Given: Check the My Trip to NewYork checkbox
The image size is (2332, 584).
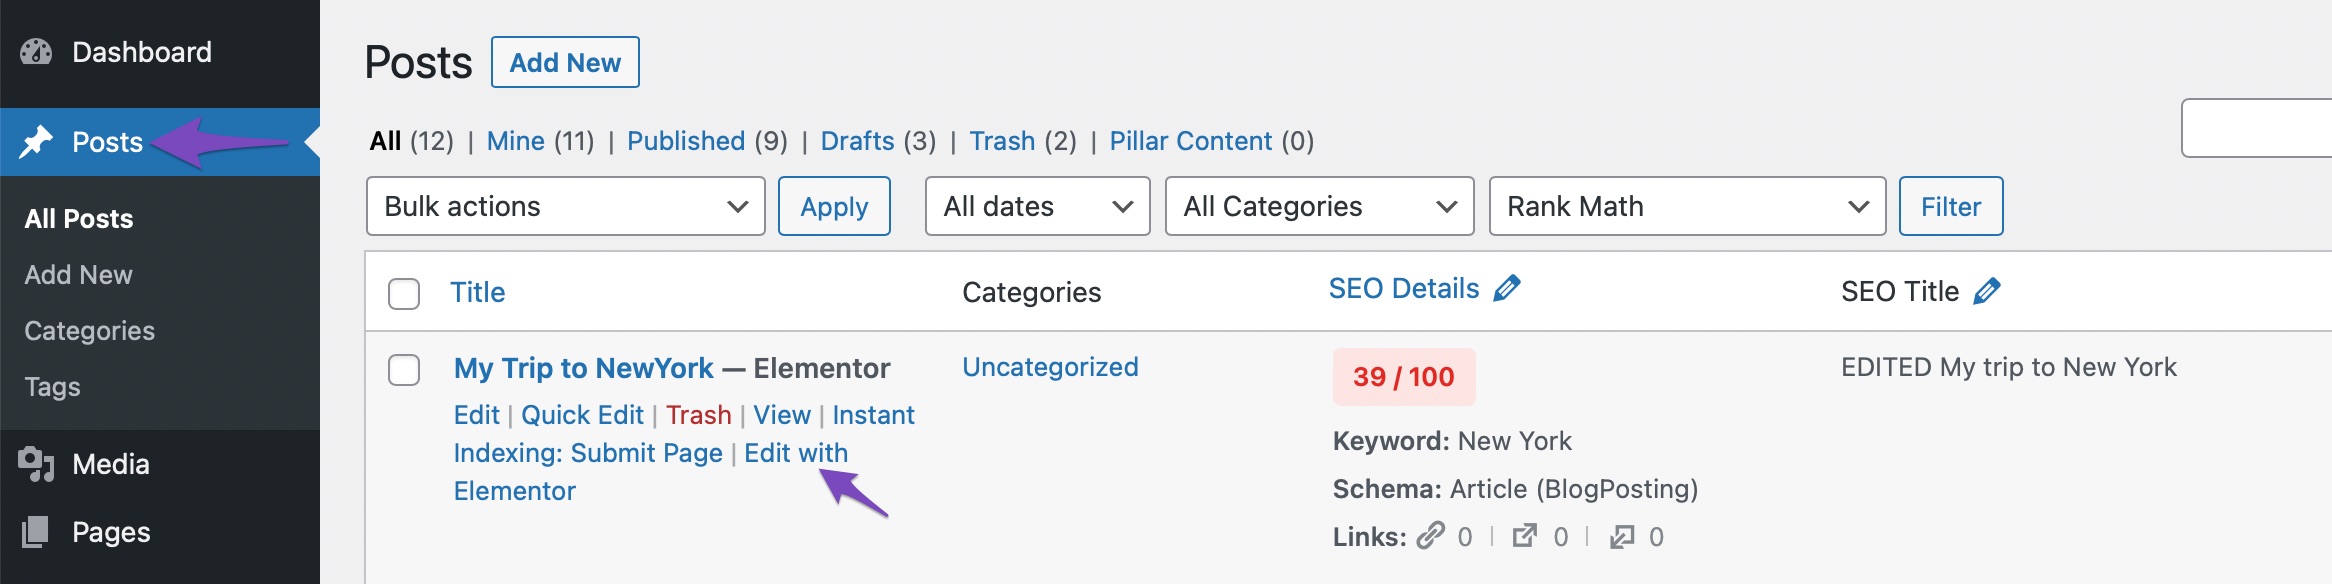Looking at the screenshot, I should [x=404, y=370].
